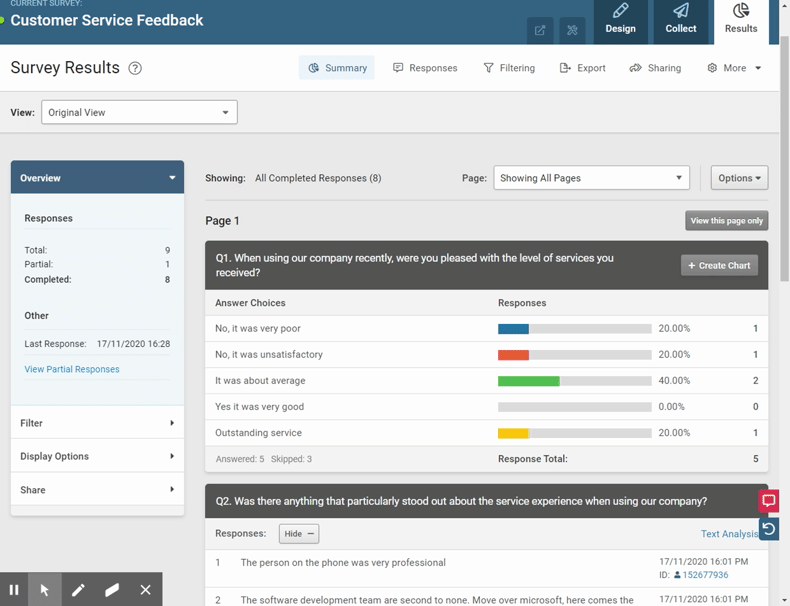Click the 'Answered: 5' text under Q1
The image size is (790, 606).
(239, 459)
